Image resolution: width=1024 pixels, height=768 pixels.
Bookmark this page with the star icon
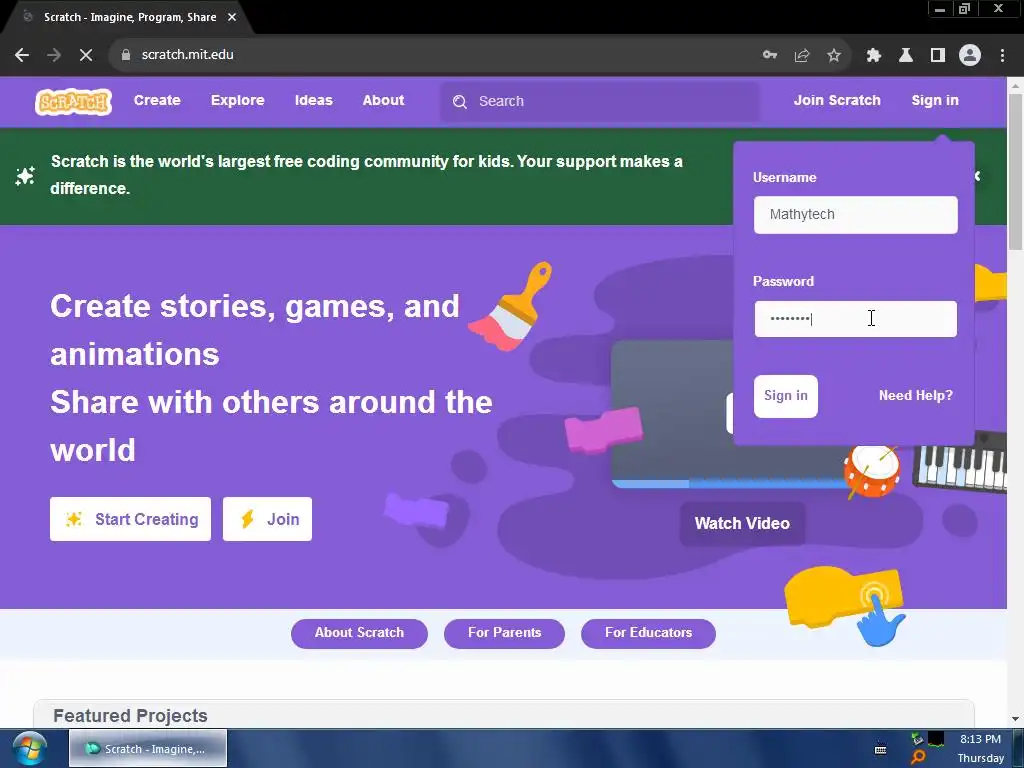(x=834, y=55)
